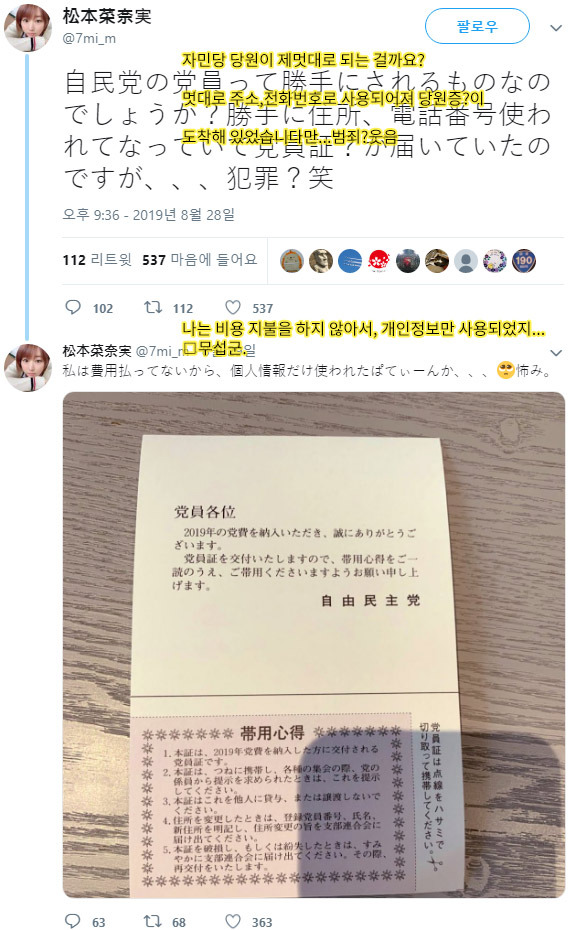Open the first liker avatar with the robot face
The width and height of the screenshot is (571, 930).
(292, 261)
